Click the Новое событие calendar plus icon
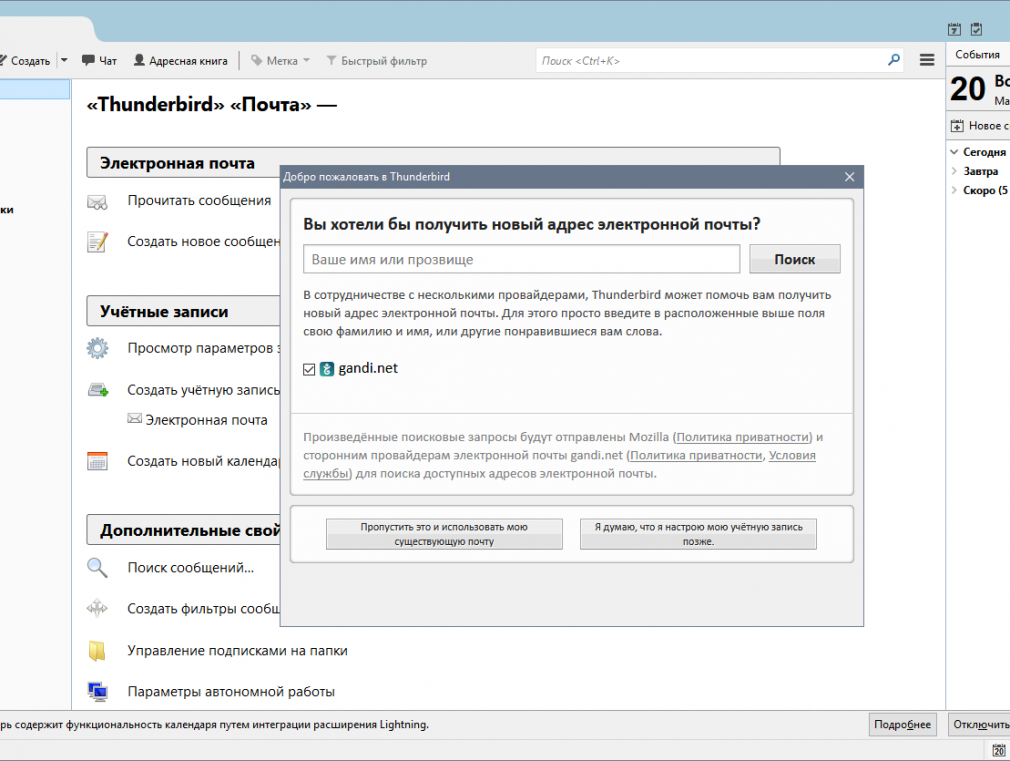This screenshot has width=1010, height=761. point(957,126)
